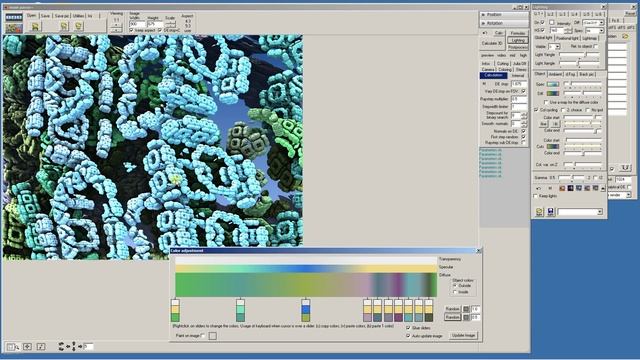Screen dimensions: 640x360
Task: Click the DE stop value field
Action: [519, 84]
